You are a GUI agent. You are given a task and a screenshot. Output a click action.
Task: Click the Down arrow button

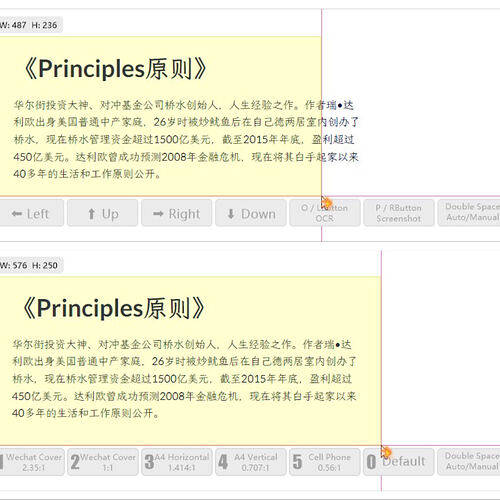coord(251,213)
